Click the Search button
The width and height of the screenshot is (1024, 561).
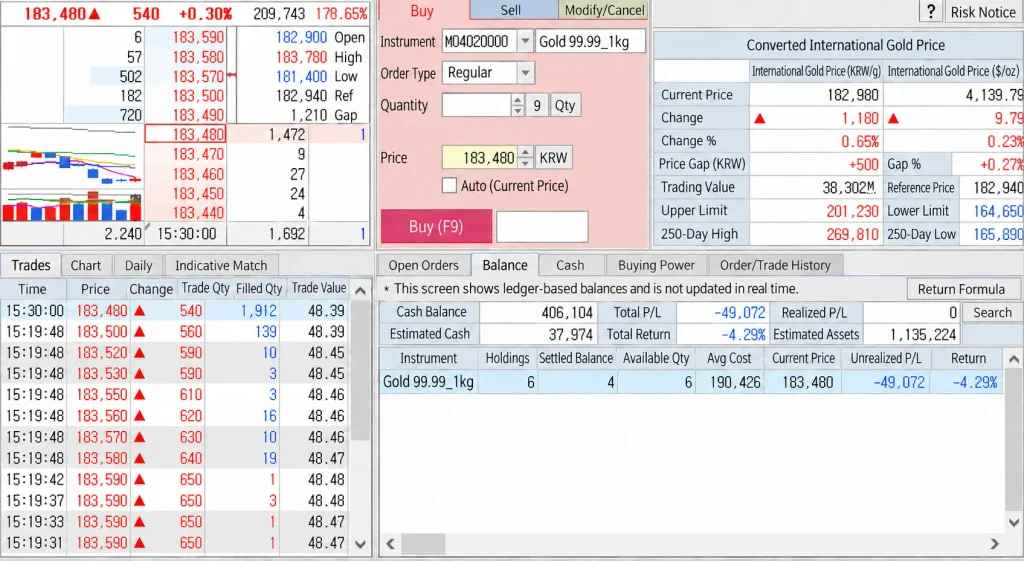click(x=992, y=312)
